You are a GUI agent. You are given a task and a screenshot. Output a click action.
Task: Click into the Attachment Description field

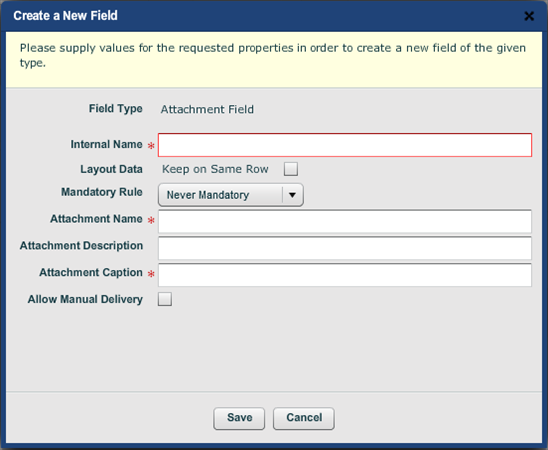click(345, 248)
